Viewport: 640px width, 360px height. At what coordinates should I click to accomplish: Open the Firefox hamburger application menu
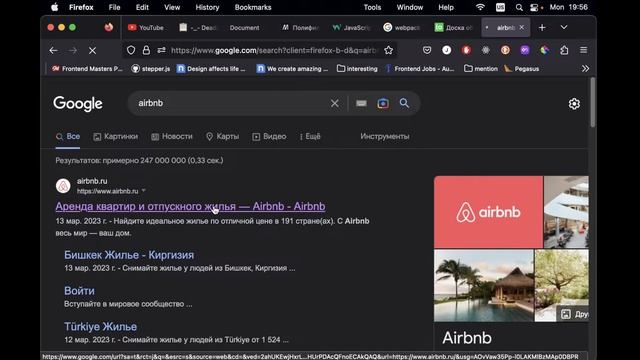click(x=584, y=50)
